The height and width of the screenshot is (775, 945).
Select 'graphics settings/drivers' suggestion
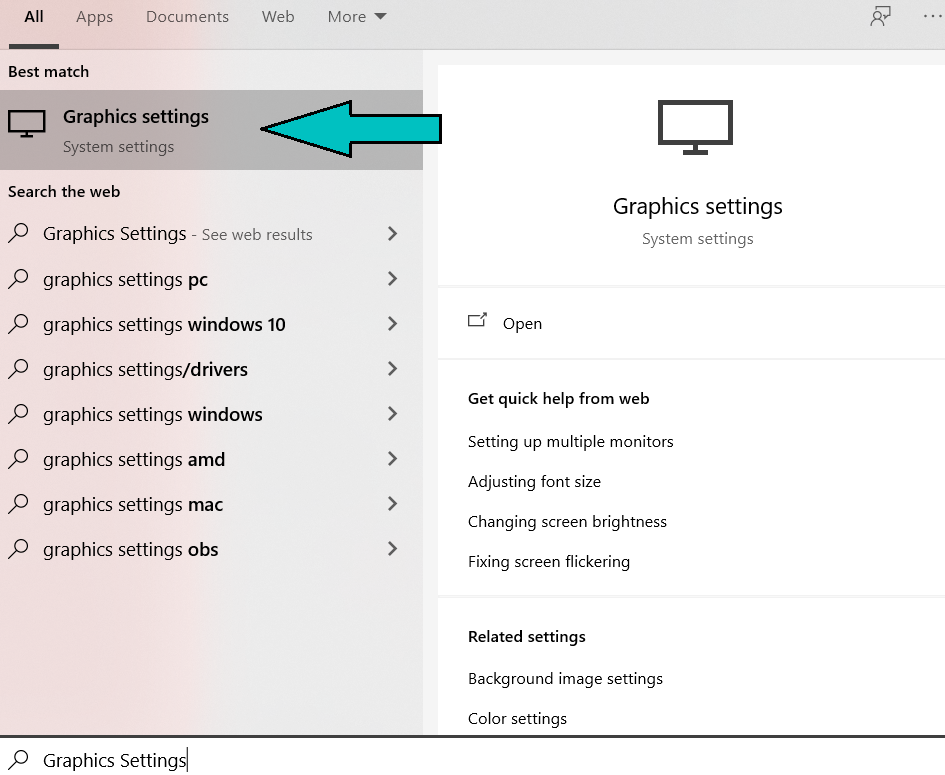click(x=211, y=369)
